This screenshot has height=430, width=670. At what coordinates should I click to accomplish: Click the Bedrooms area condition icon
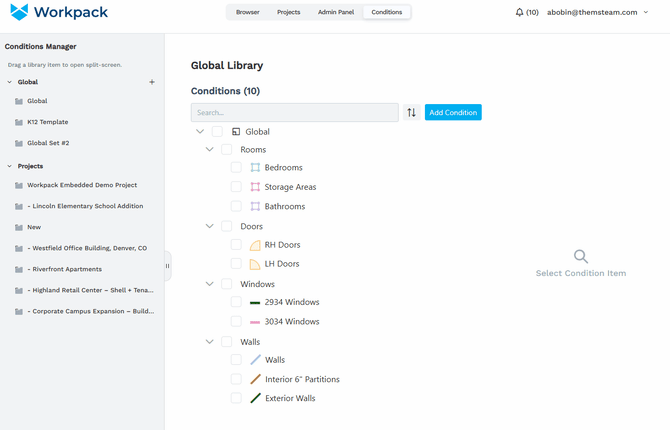[255, 168]
